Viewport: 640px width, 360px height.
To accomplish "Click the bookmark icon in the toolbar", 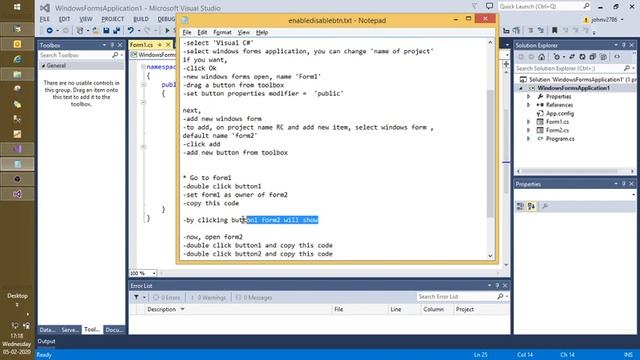I will 554,31.
